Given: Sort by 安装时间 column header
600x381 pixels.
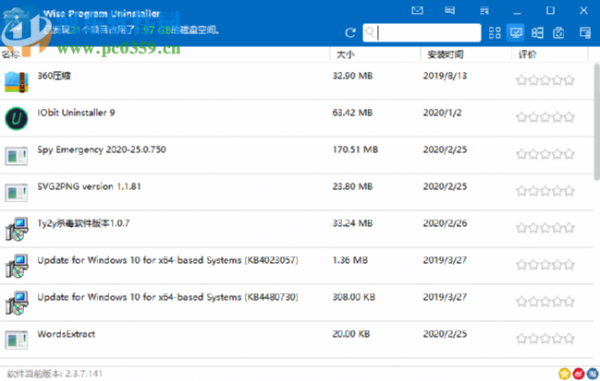Looking at the screenshot, I should coord(445,54).
